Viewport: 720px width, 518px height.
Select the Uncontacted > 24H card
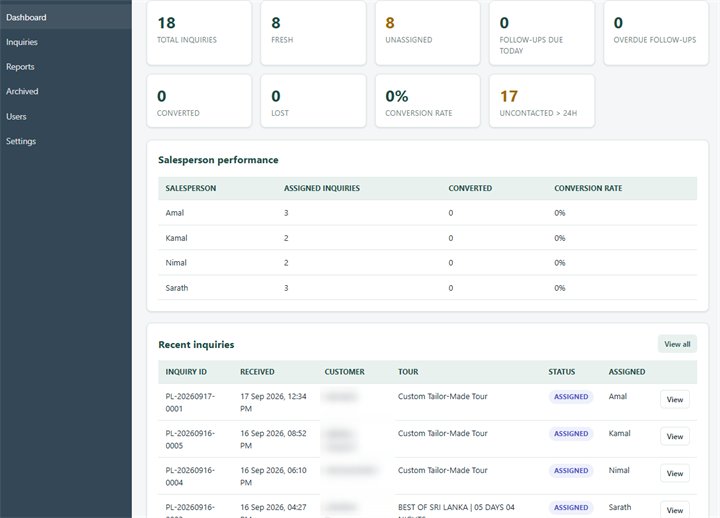click(542, 101)
